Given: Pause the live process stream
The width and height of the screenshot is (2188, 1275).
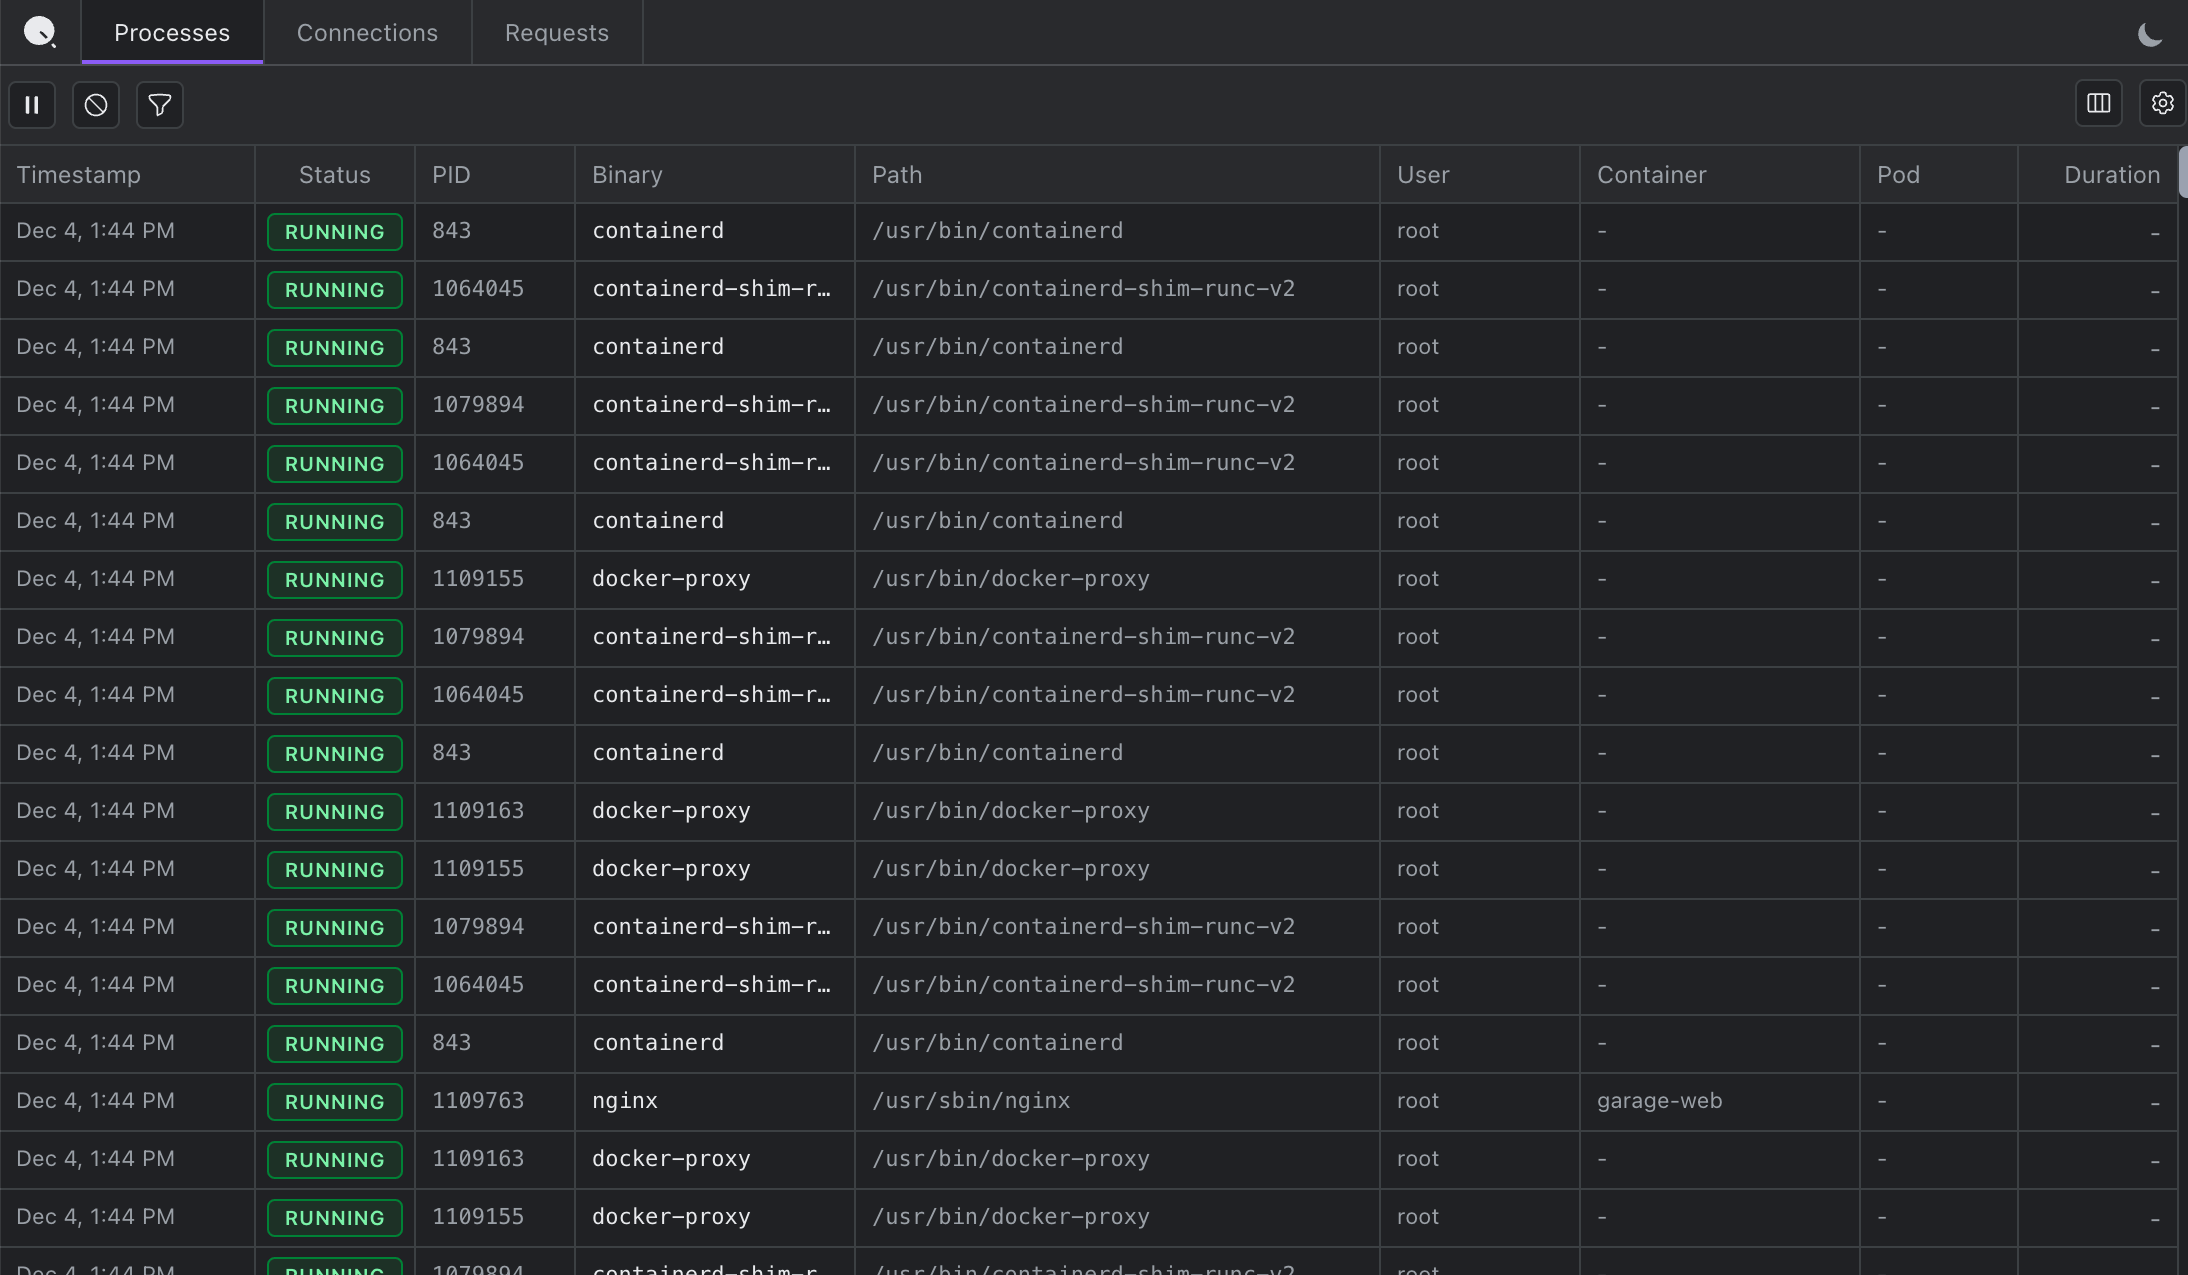Looking at the screenshot, I should (x=32, y=104).
